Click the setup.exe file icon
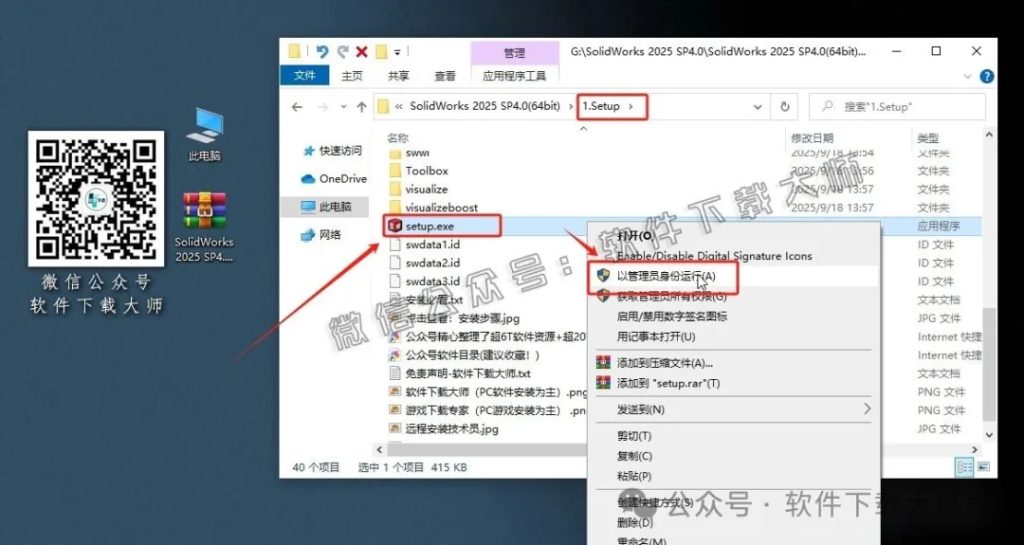The image size is (1024, 545). tap(394, 226)
